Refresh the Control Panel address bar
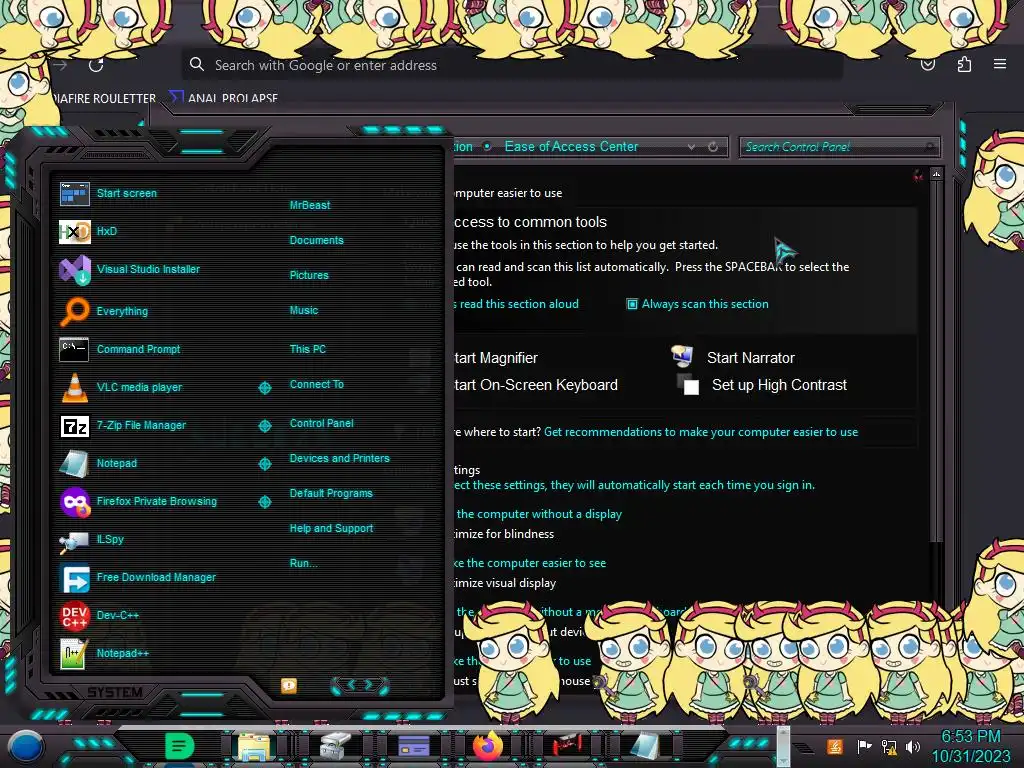This screenshot has width=1024, height=768. tap(713, 147)
